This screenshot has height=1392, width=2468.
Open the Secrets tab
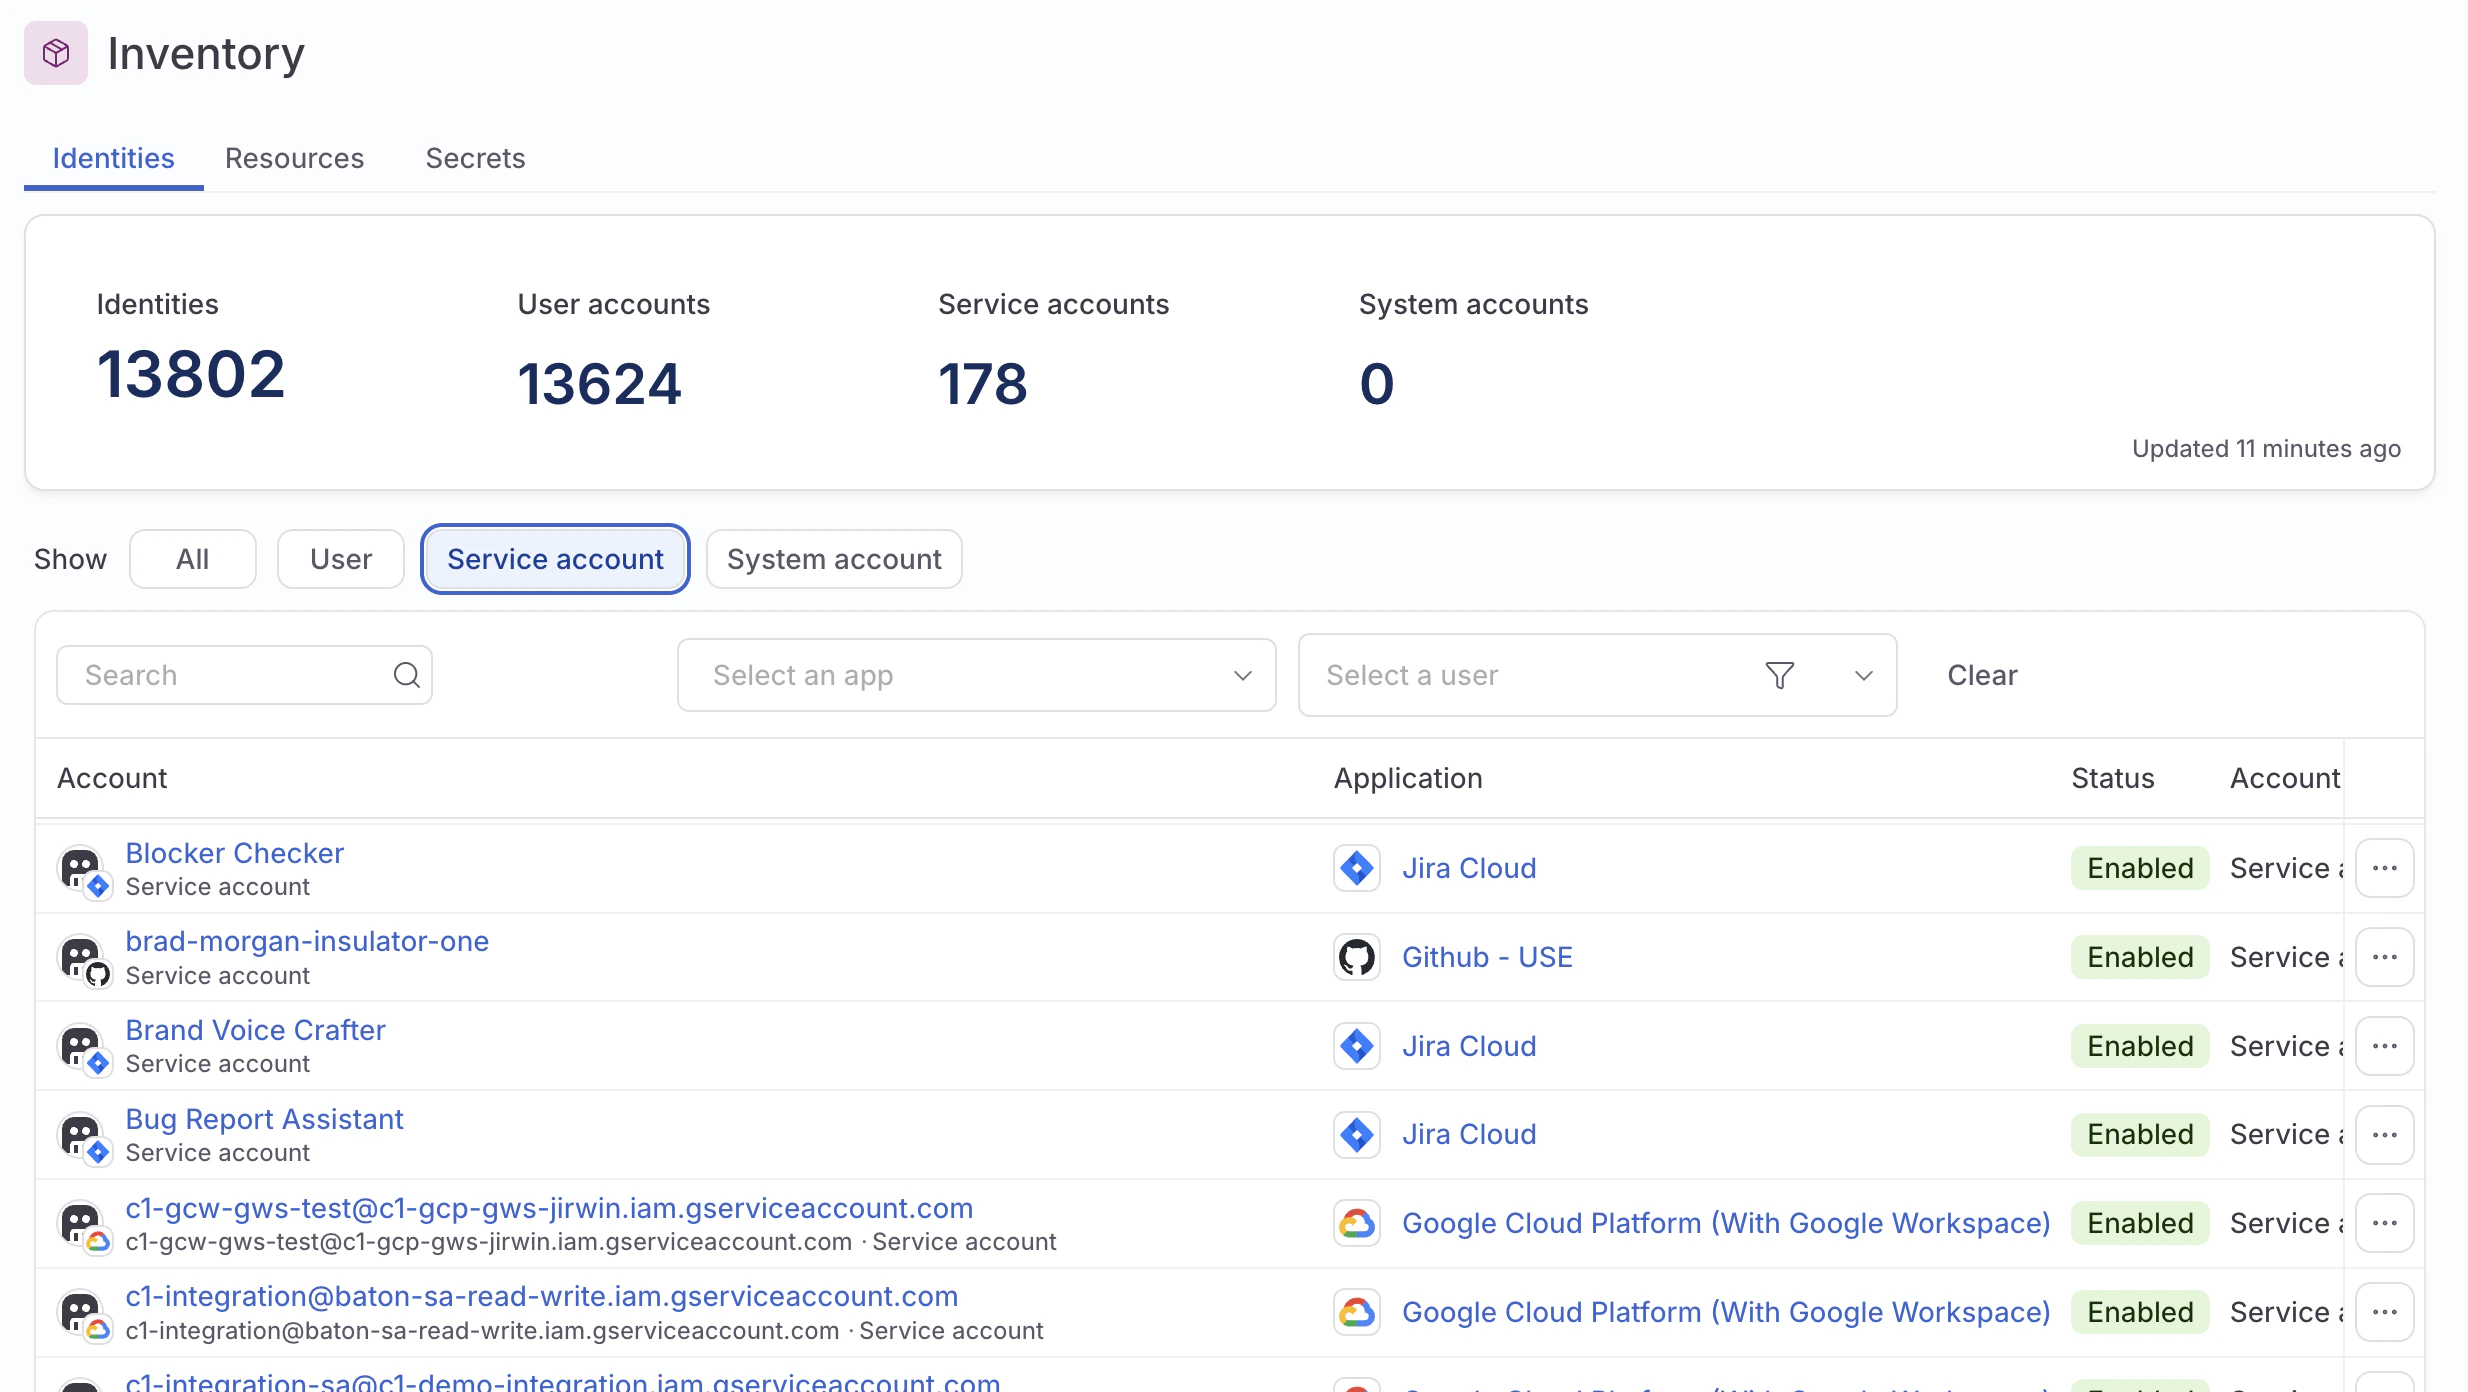tap(475, 158)
